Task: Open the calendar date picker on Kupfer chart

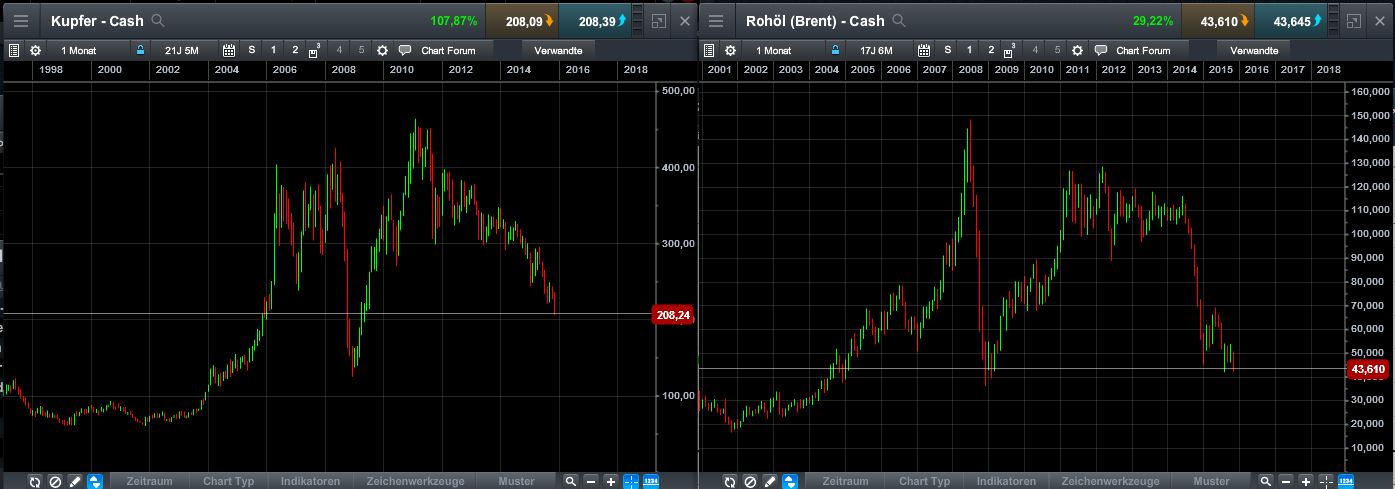Action: [x=229, y=50]
